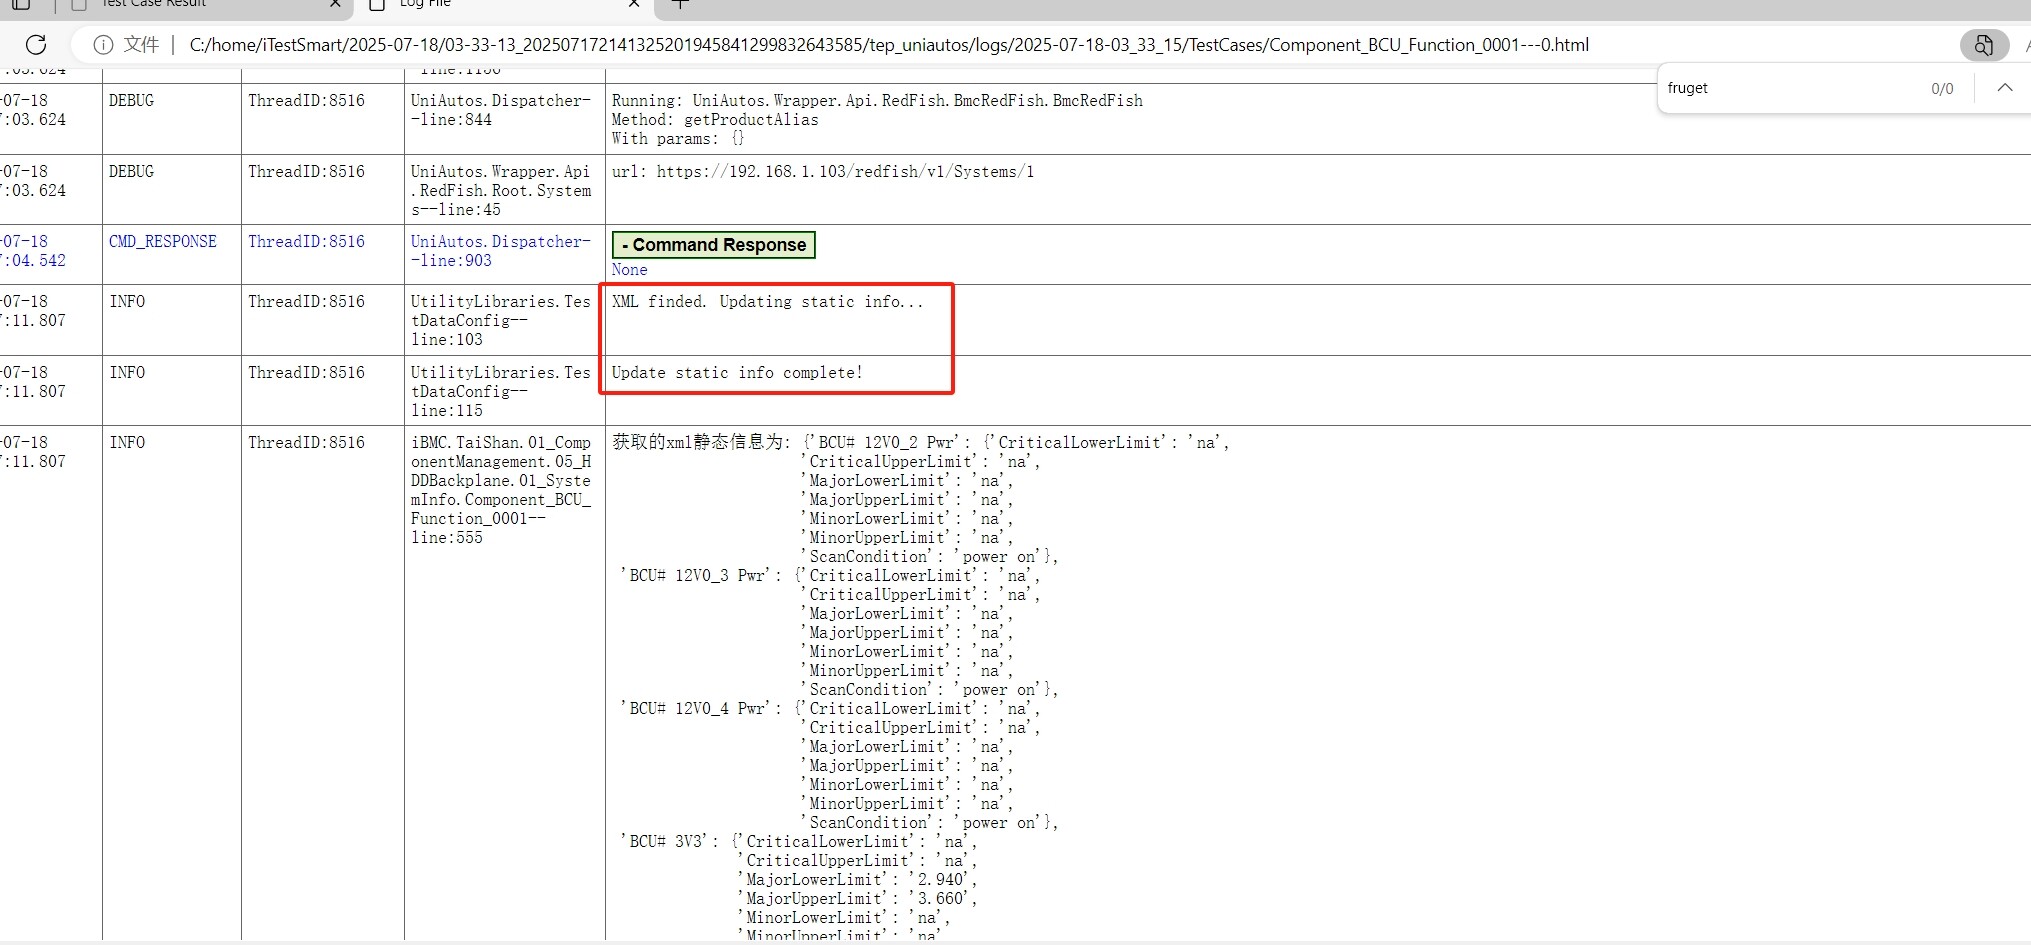This screenshot has height=945, width=2031.
Task: Click the blue UniAutos.Dispatcher line:903 entry
Action: click(x=500, y=251)
